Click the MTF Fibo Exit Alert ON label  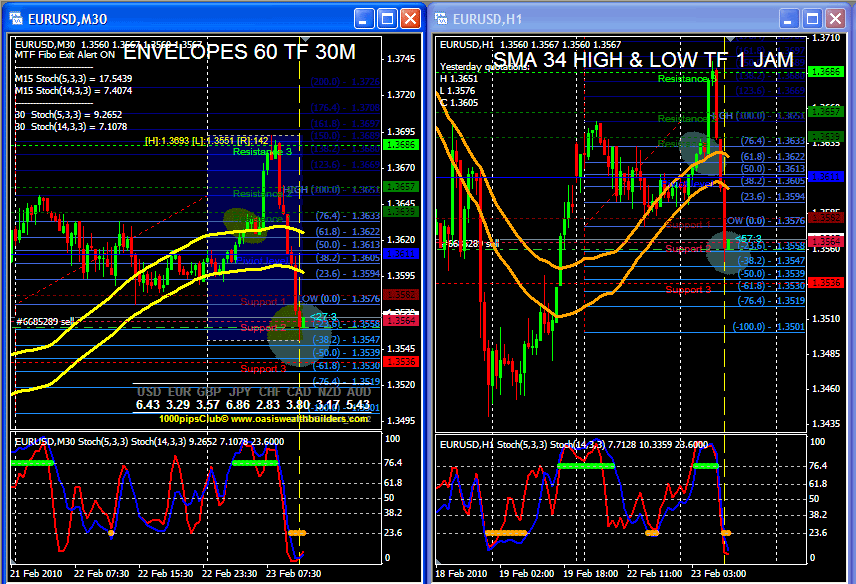(x=65, y=55)
